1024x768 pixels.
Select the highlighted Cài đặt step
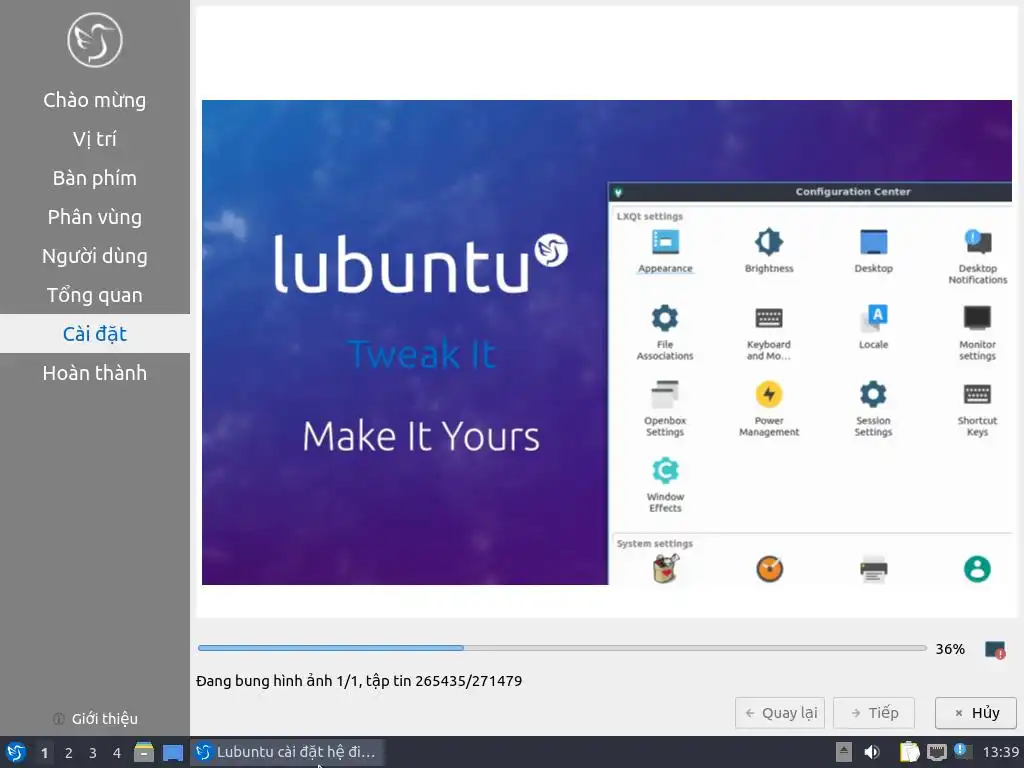click(x=95, y=334)
